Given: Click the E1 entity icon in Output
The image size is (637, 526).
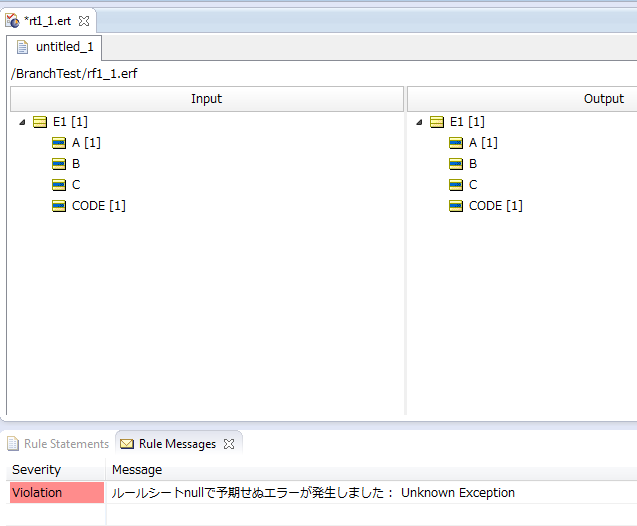Looking at the screenshot, I should pos(437,122).
